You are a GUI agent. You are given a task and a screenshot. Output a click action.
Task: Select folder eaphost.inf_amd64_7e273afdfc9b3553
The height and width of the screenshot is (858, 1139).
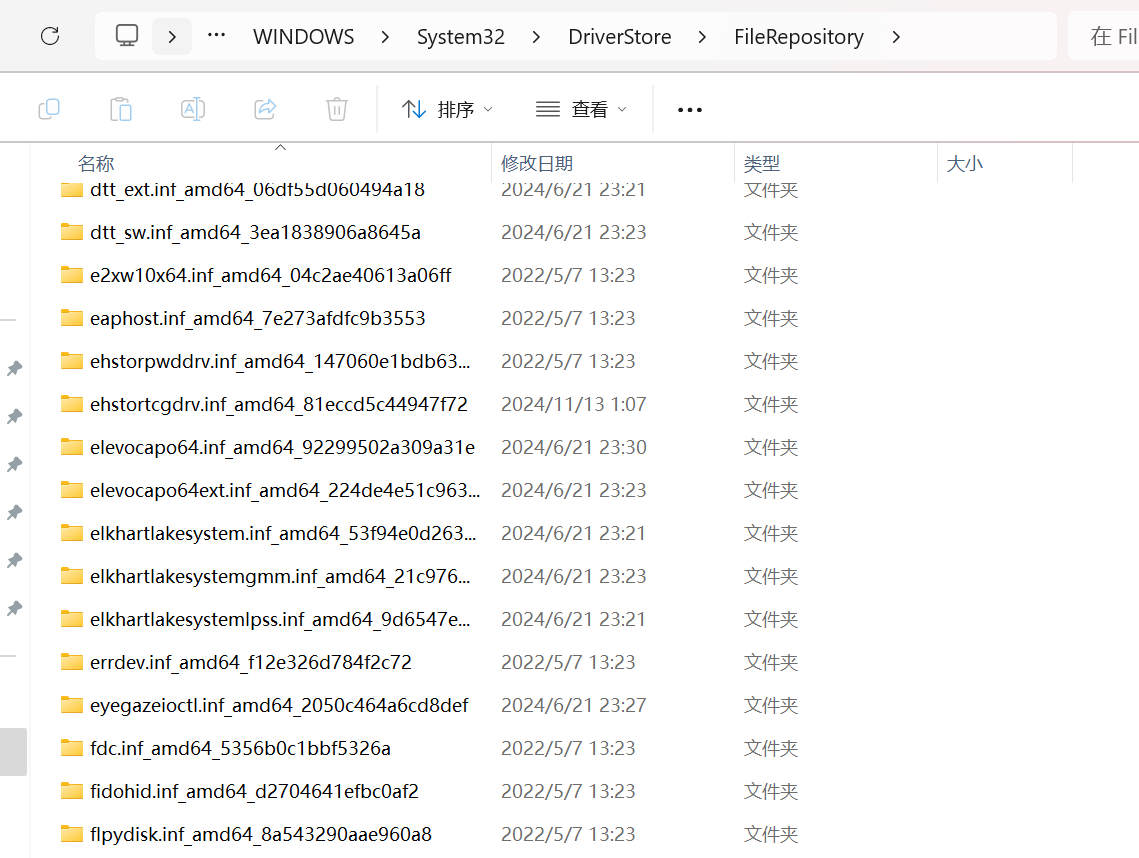(x=257, y=318)
